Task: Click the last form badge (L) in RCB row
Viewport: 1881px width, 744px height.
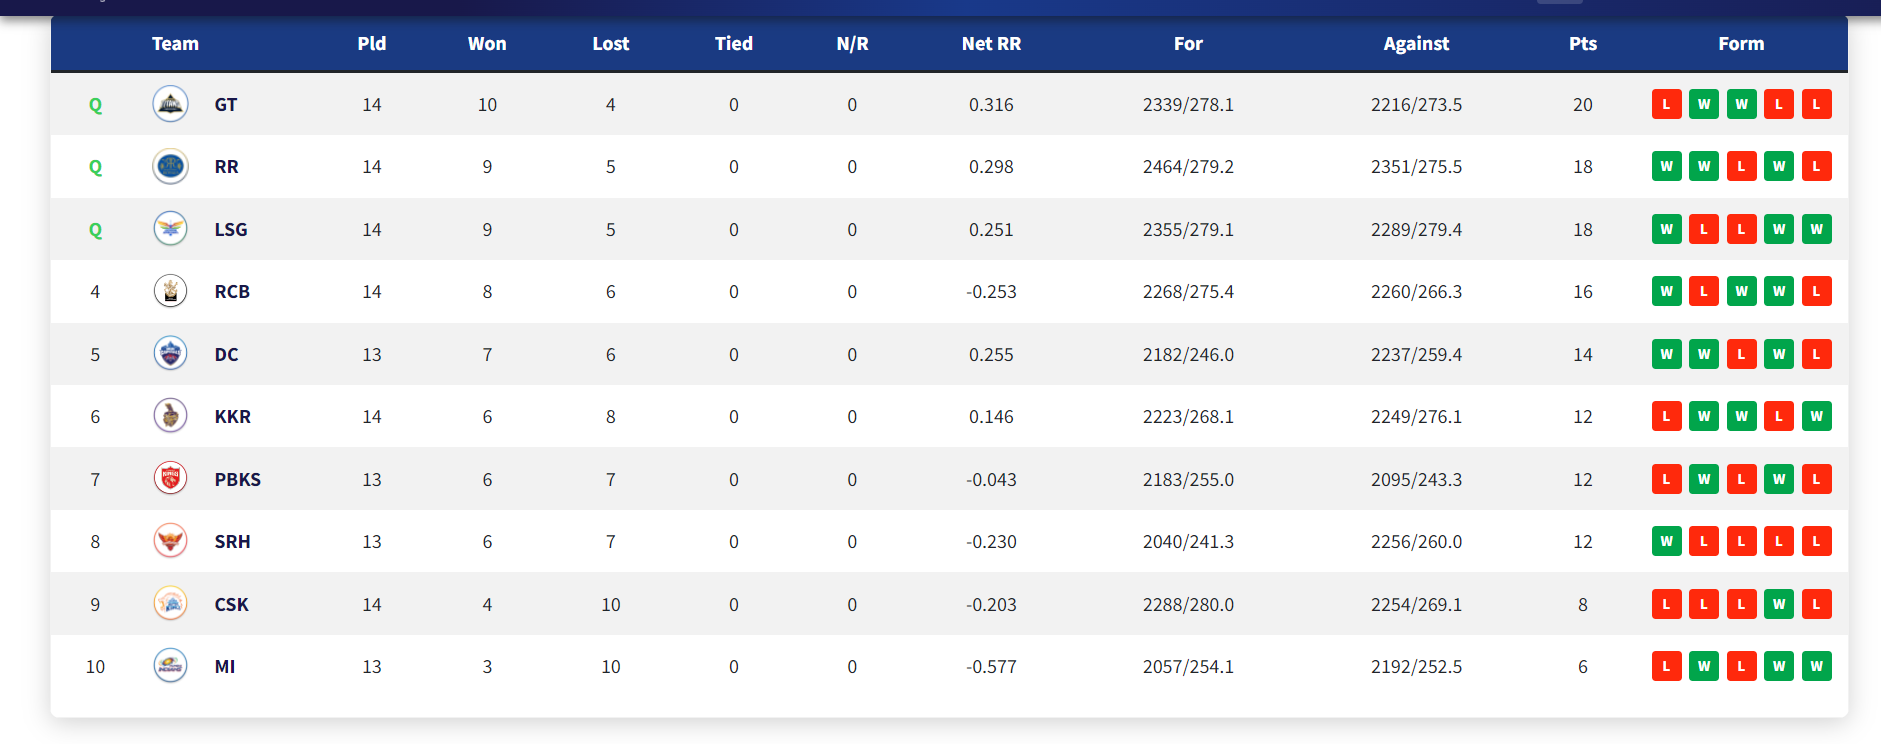Action: 1816,291
